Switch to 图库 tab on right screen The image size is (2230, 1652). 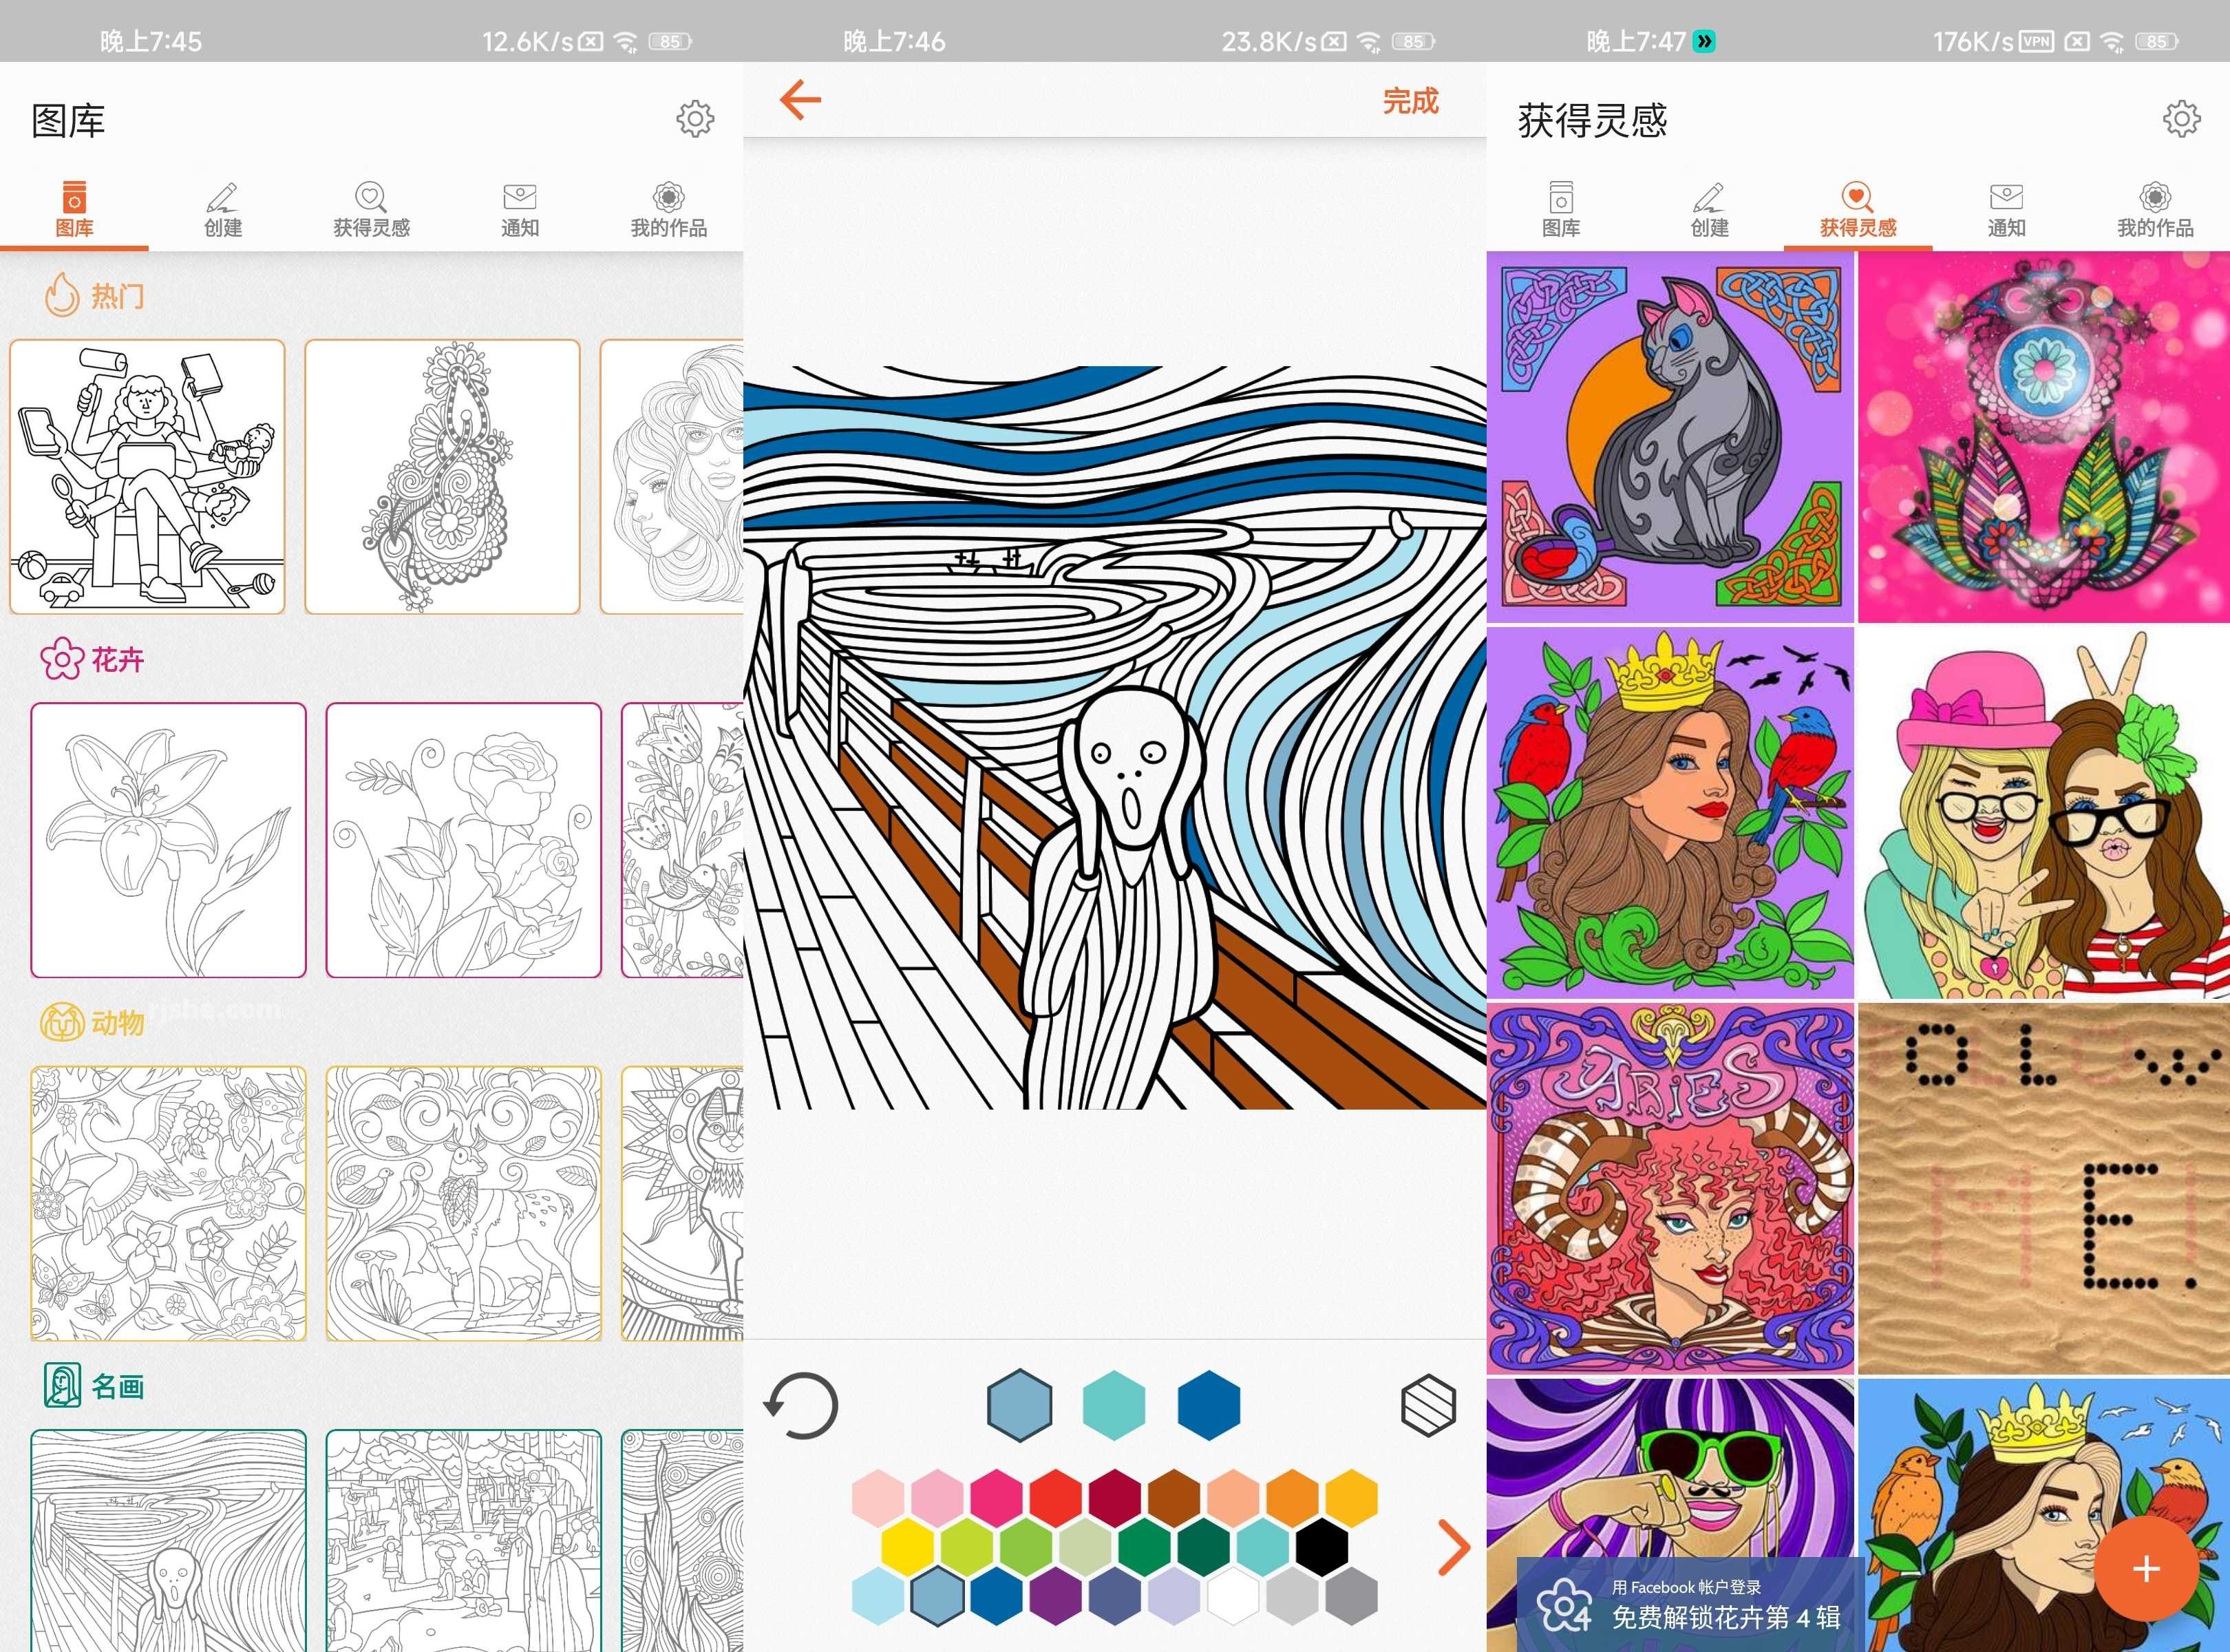(1561, 210)
